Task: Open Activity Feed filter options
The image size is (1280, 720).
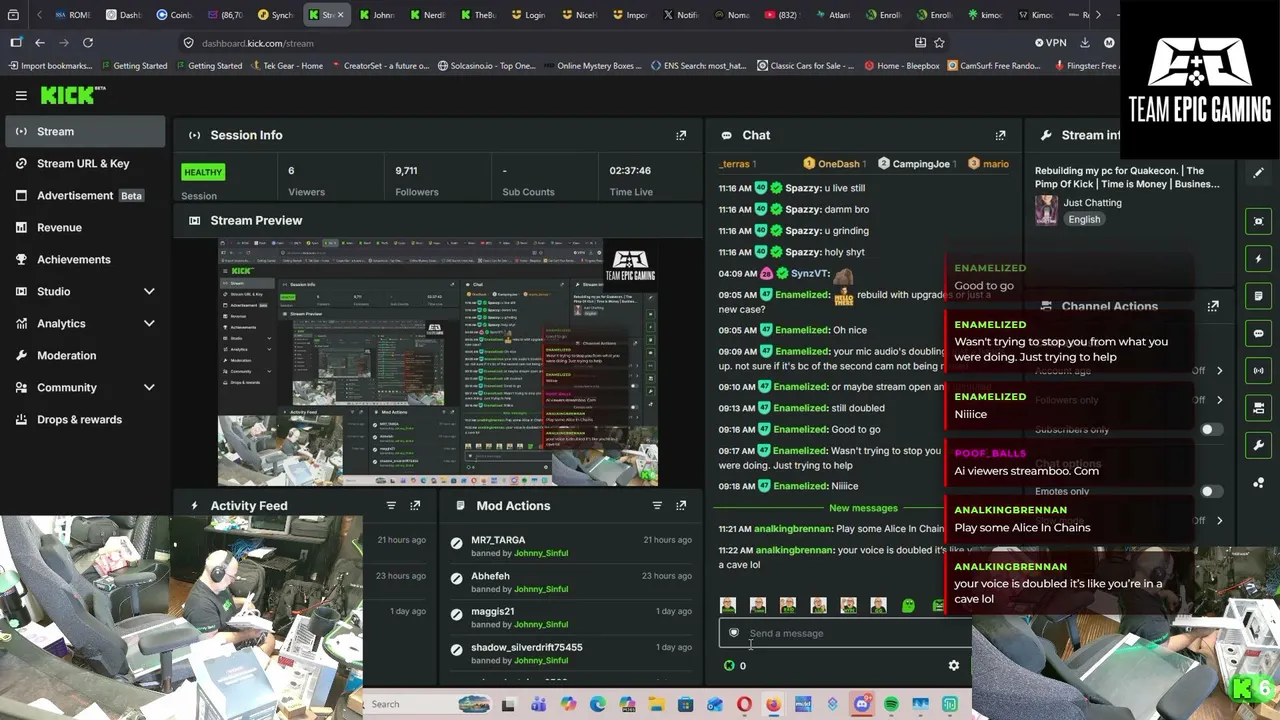Action: pos(391,506)
